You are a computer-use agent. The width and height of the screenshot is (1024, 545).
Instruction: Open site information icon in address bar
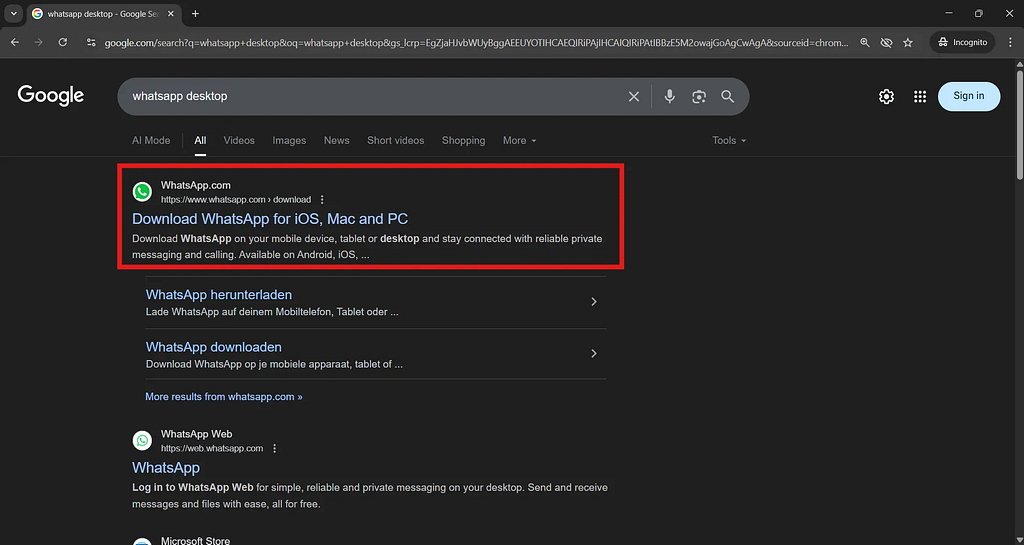[91, 42]
